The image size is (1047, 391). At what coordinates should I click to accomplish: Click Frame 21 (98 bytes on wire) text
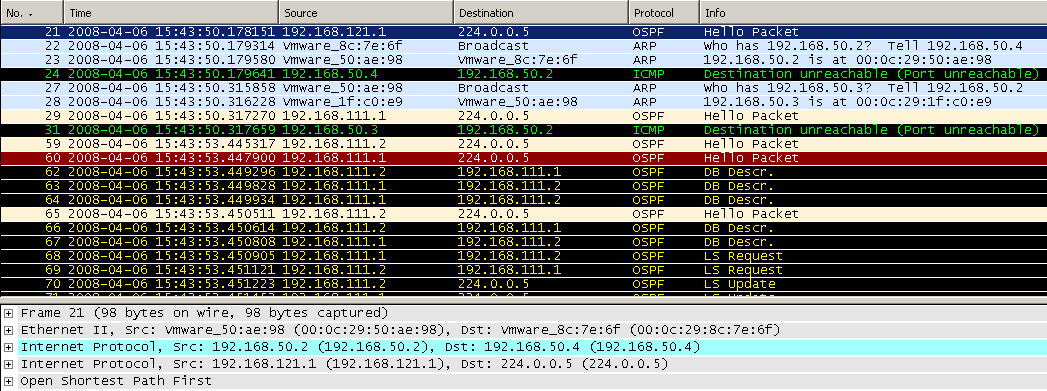click(204, 313)
